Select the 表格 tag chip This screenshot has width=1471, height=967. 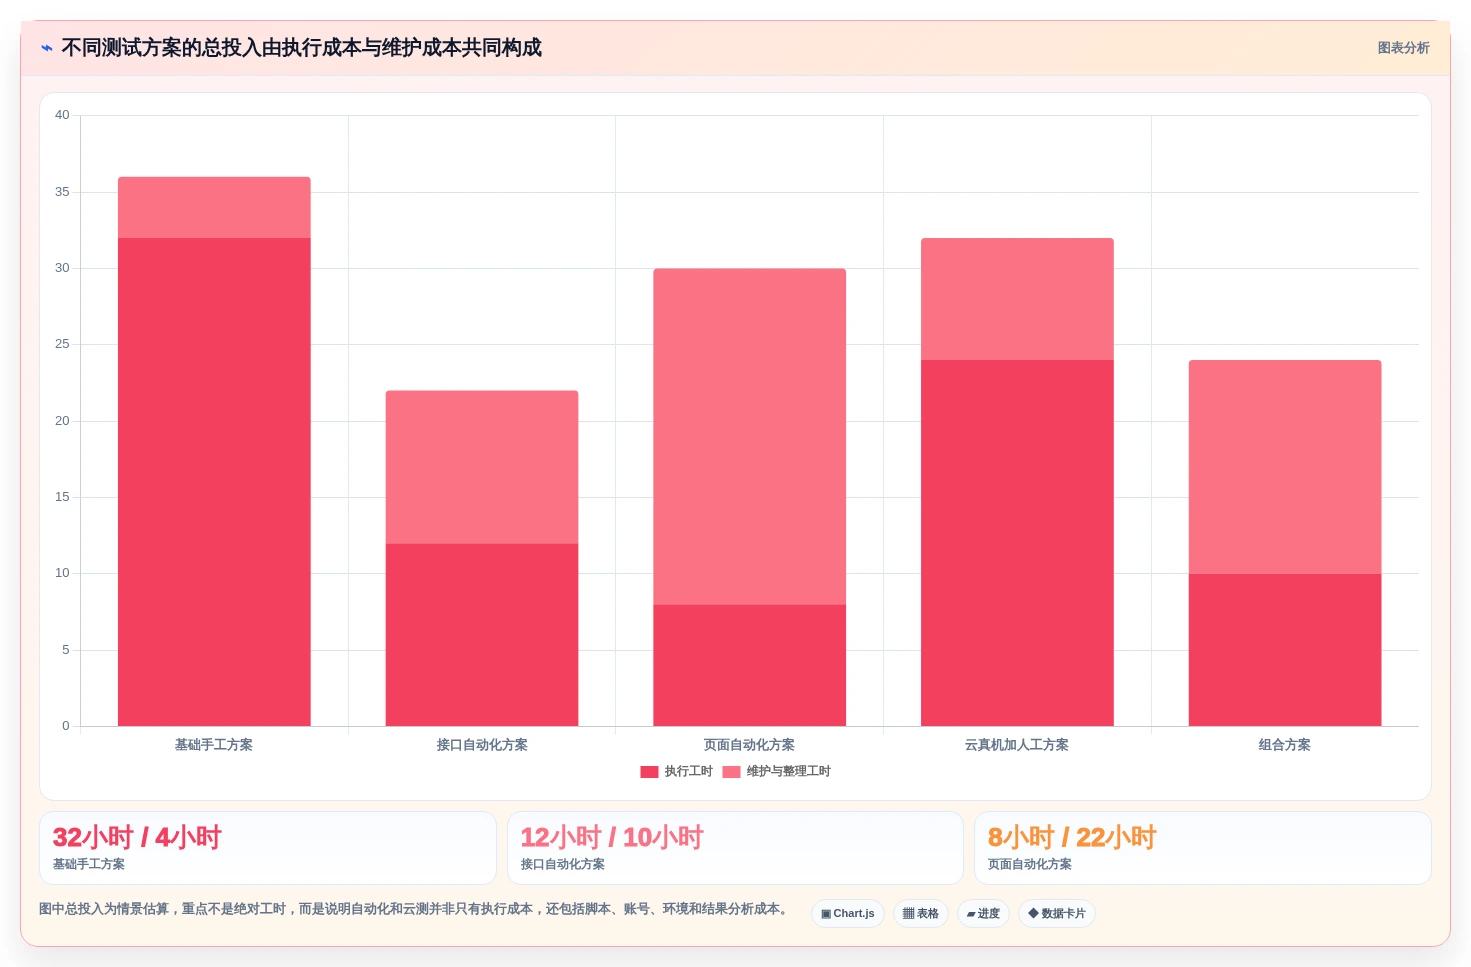(920, 913)
